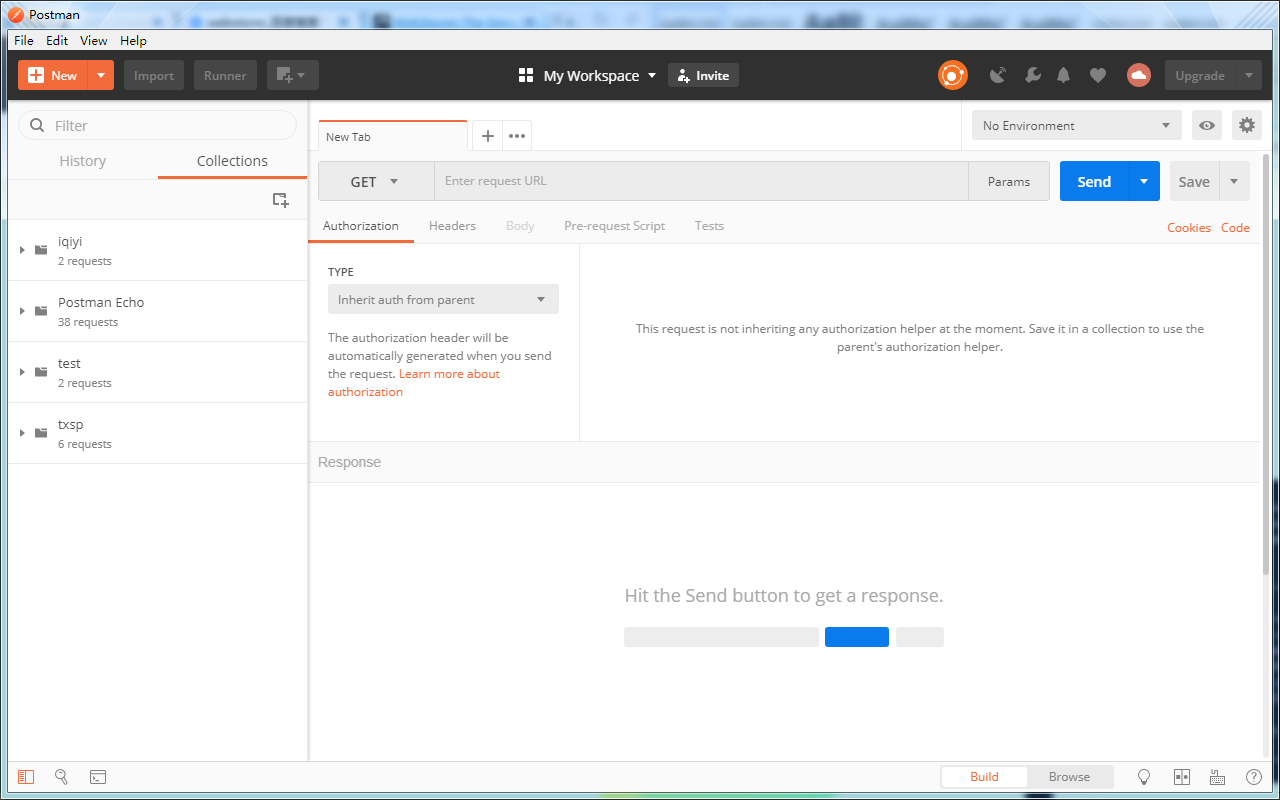Open the Postman console icon
The height and width of the screenshot is (800, 1280).
(x=98, y=777)
